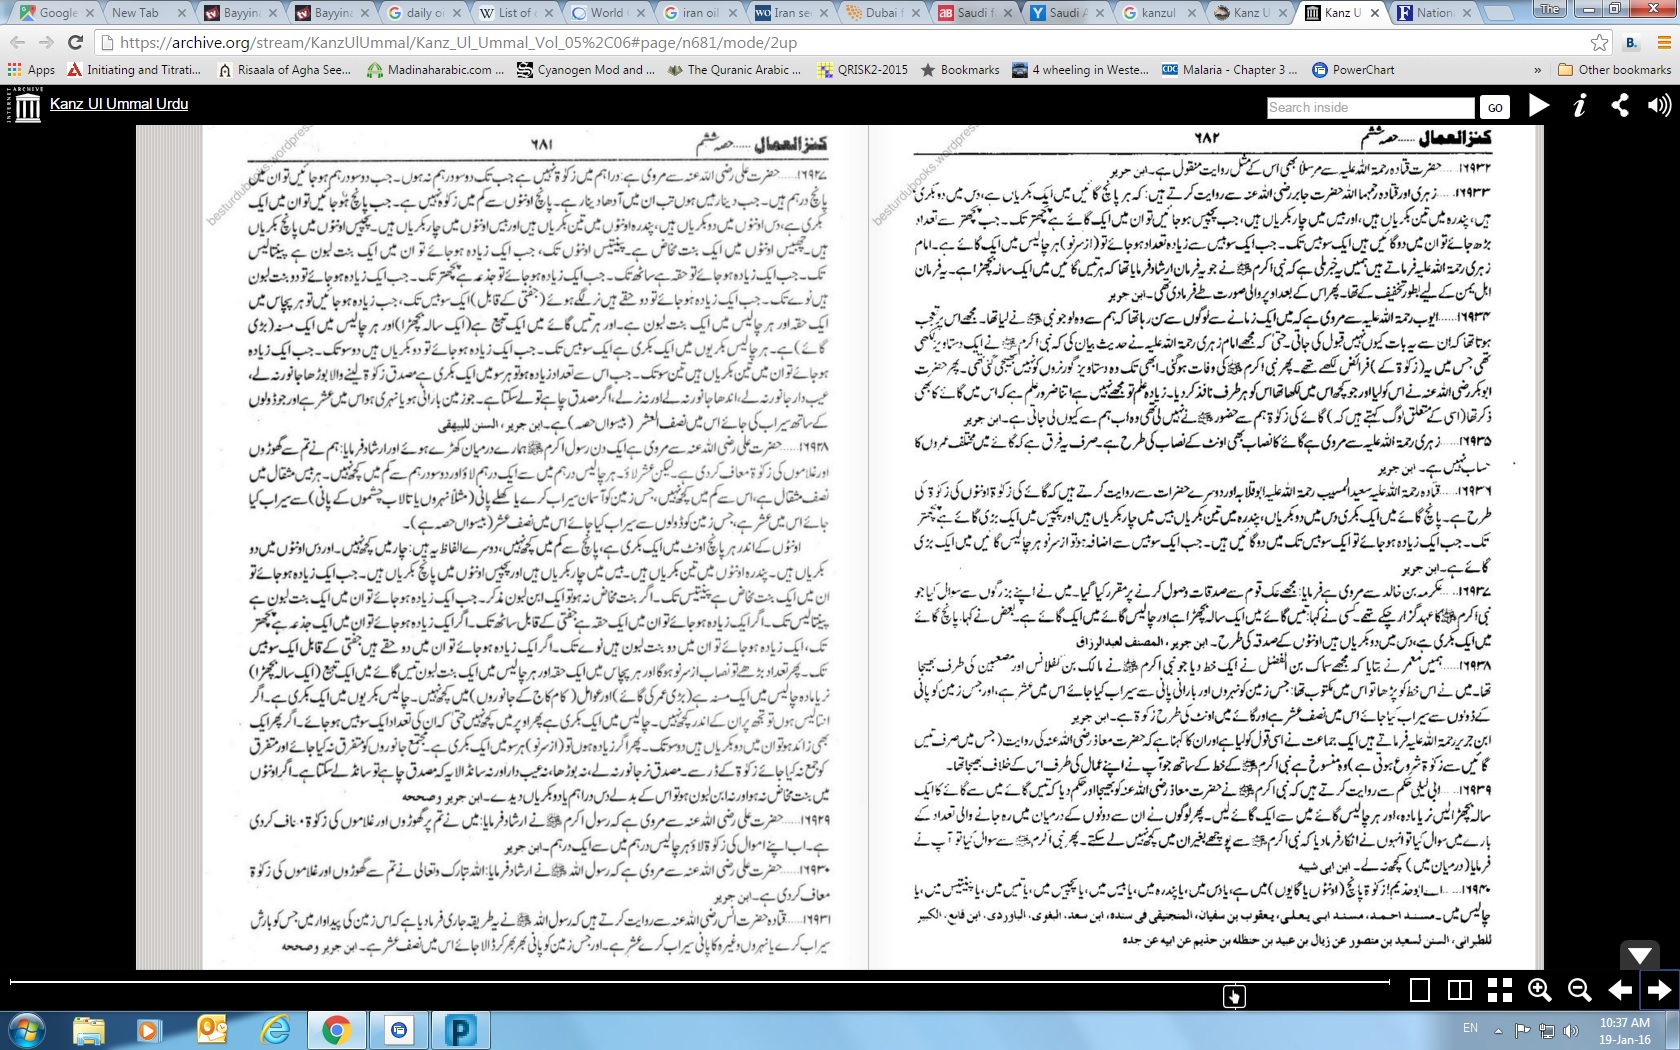Open the share this book icon

[x=1620, y=105]
